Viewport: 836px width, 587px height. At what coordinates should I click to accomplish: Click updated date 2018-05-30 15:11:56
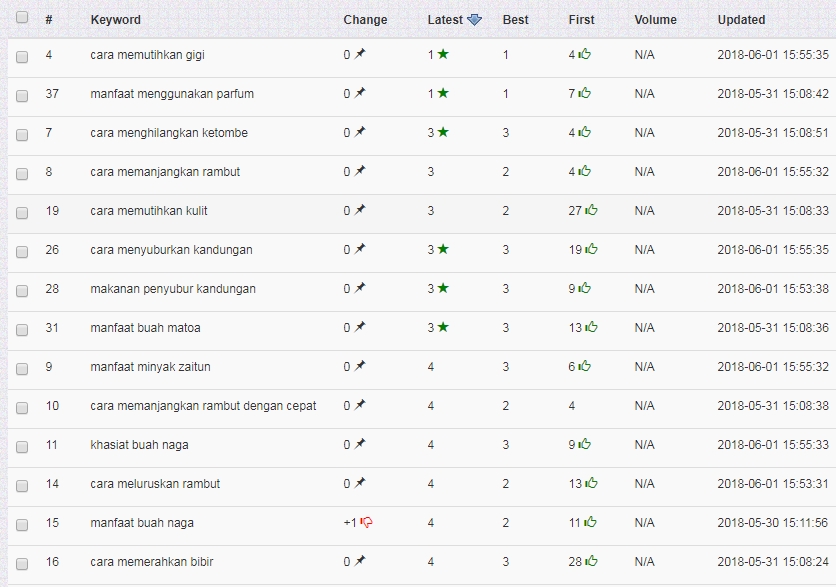pos(773,522)
